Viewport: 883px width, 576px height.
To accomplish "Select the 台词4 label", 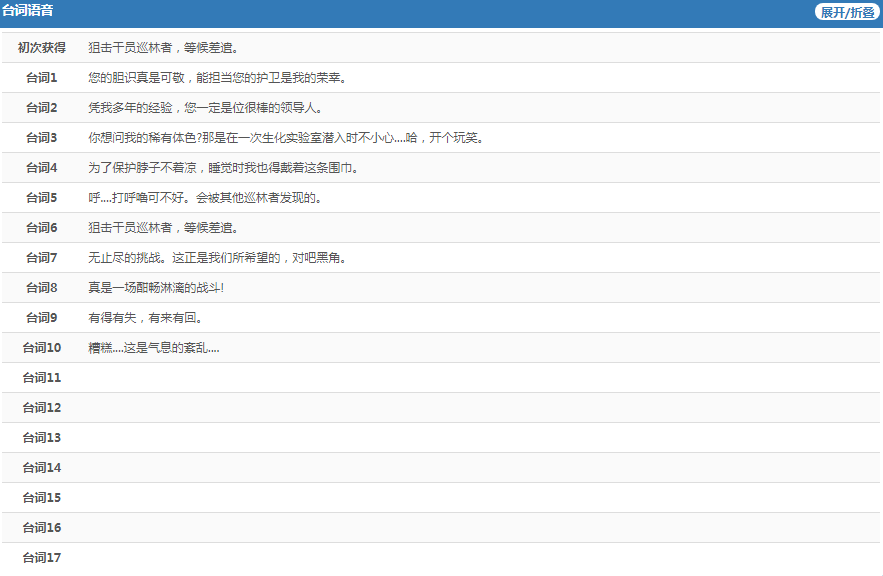I will 42,168.
